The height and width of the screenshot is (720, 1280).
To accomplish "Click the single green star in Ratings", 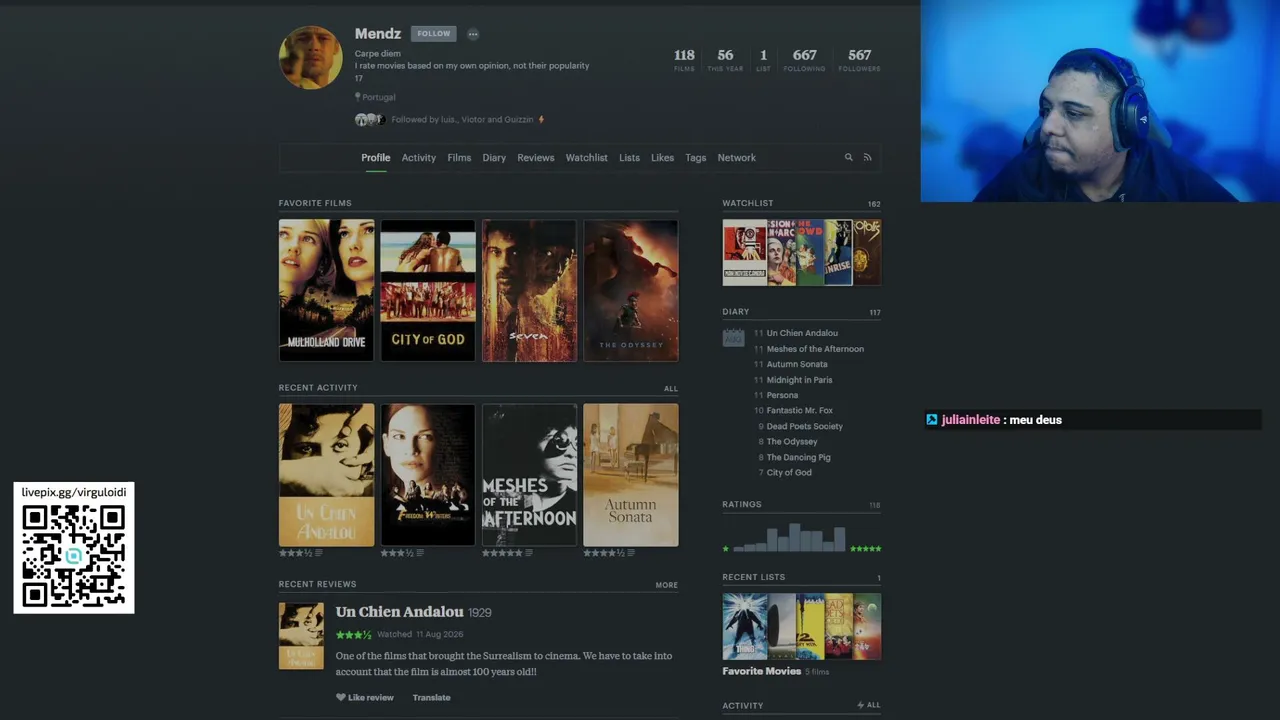I will pyautogui.click(x=726, y=548).
